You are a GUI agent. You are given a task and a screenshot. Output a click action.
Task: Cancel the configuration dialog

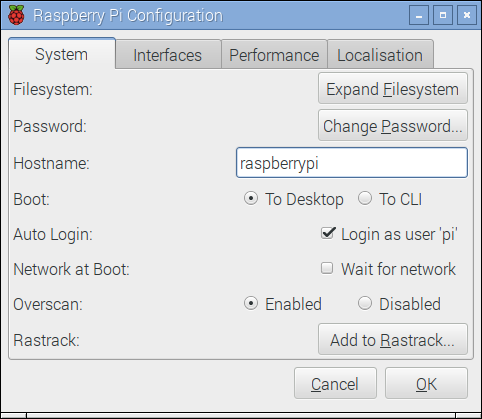point(335,383)
